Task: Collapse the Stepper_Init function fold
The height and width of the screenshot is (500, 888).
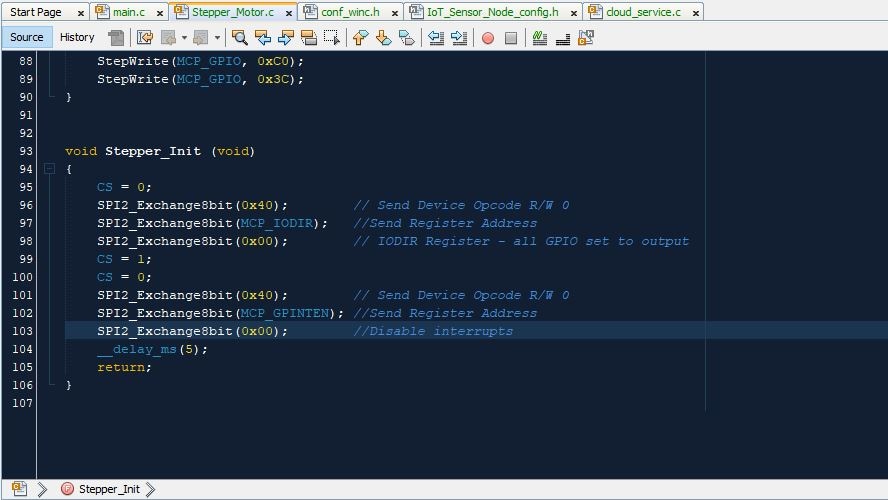Action: [49, 169]
